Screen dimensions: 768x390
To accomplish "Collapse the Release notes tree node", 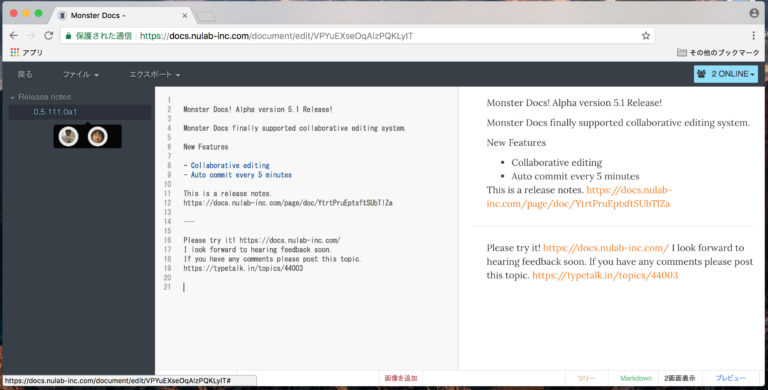I will (x=13, y=98).
